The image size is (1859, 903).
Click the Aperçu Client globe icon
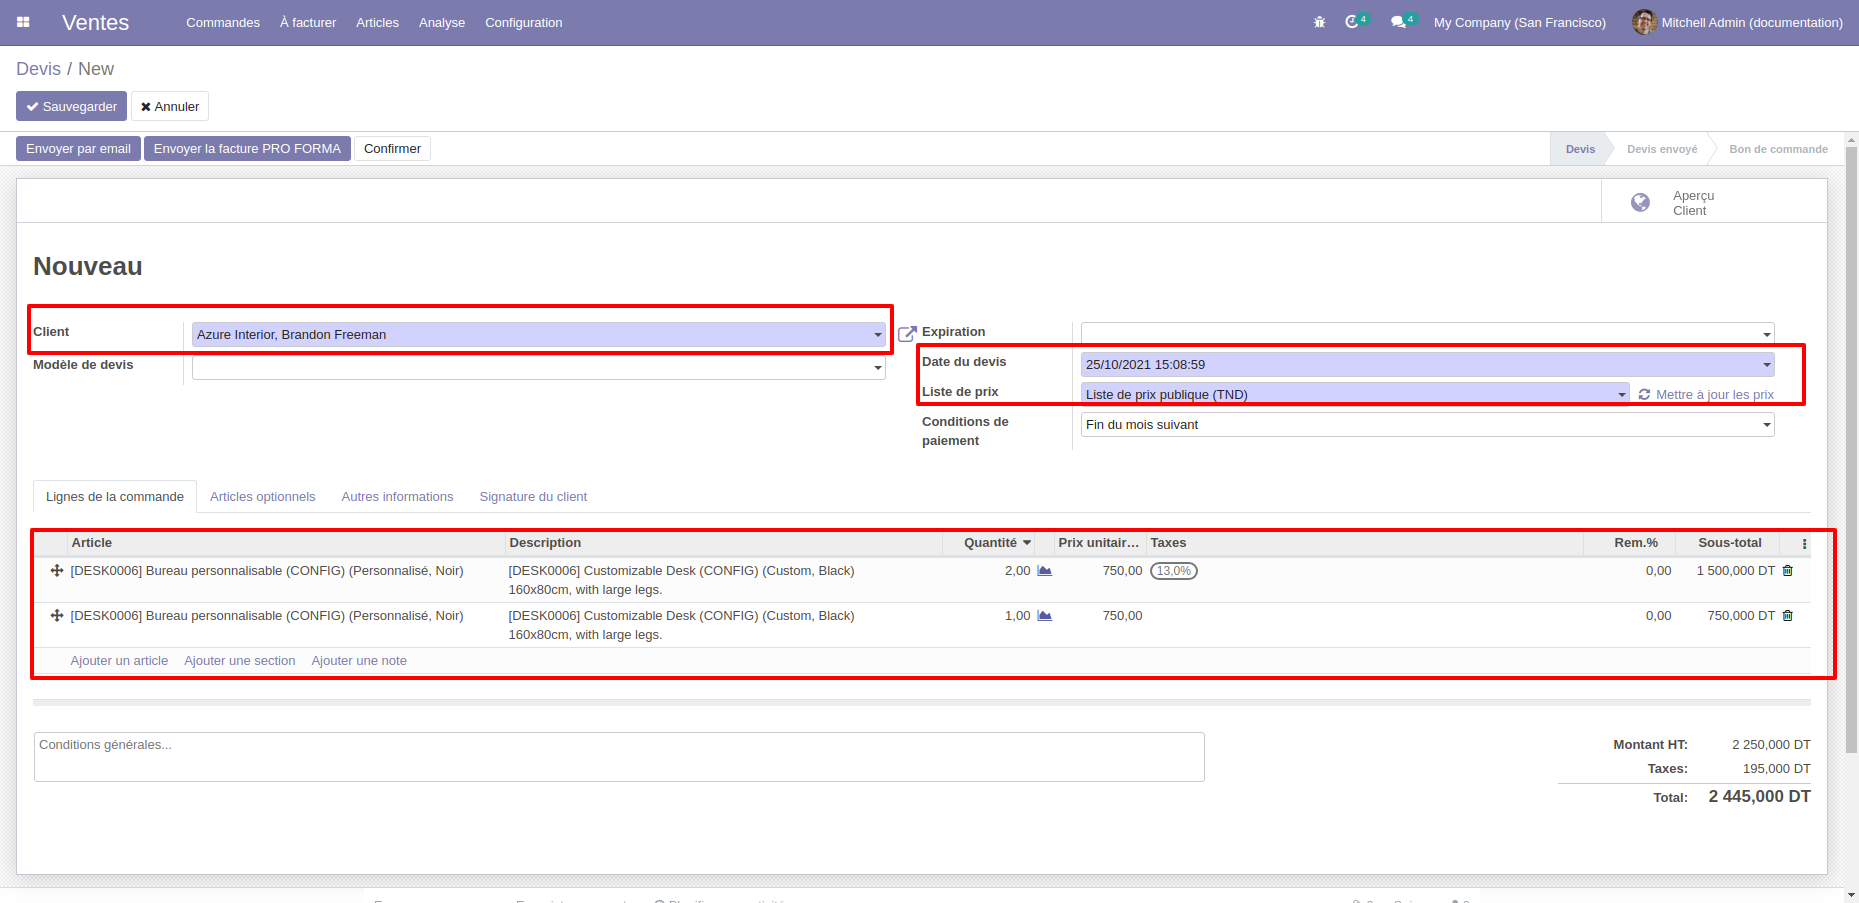tap(1640, 203)
